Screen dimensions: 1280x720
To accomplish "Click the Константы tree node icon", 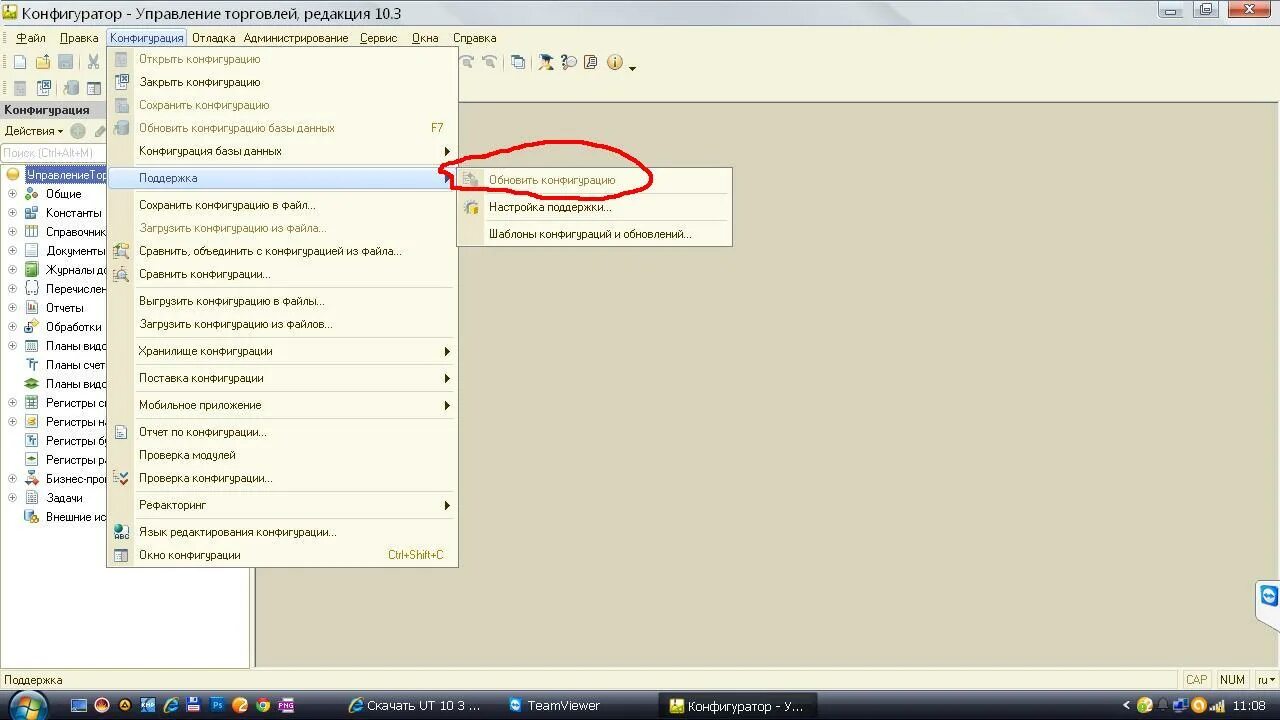I will 32,213.
